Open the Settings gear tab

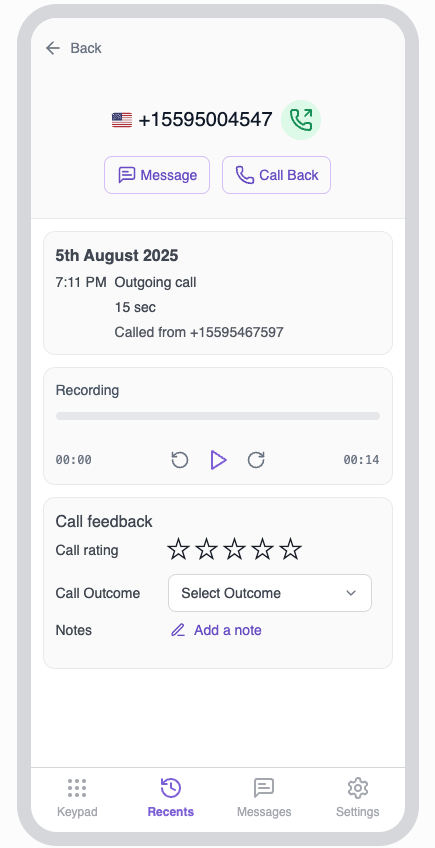358,797
